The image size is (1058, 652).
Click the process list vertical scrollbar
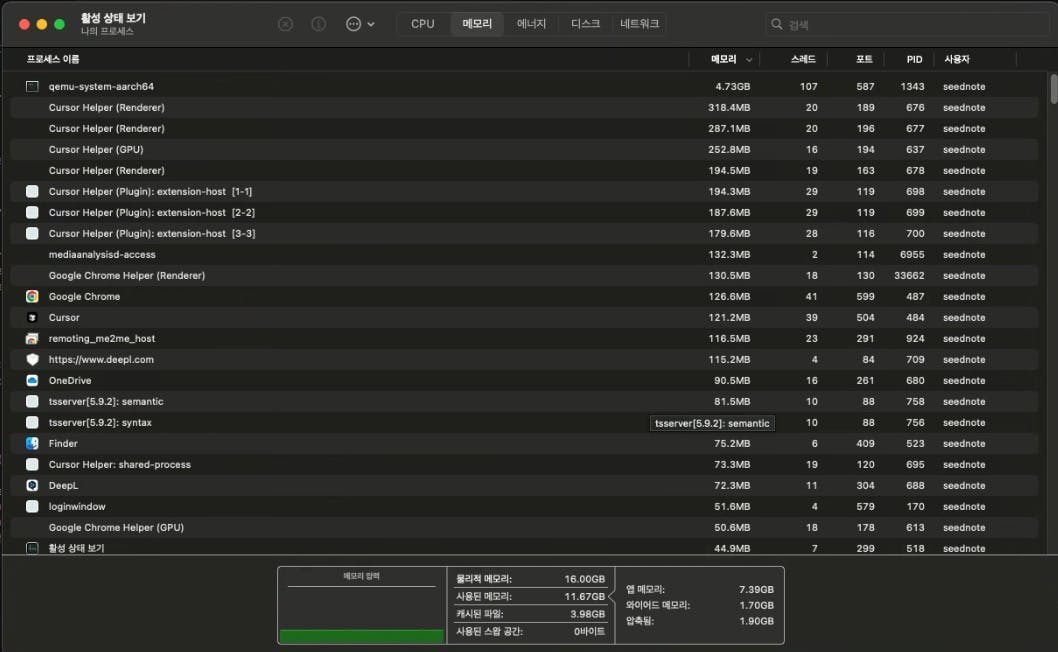[x=1053, y=89]
